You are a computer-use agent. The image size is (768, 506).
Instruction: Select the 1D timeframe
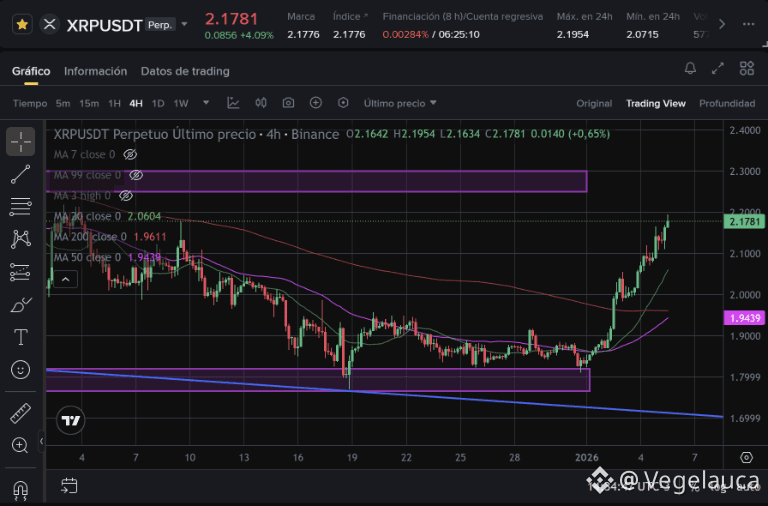click(158, 103)
